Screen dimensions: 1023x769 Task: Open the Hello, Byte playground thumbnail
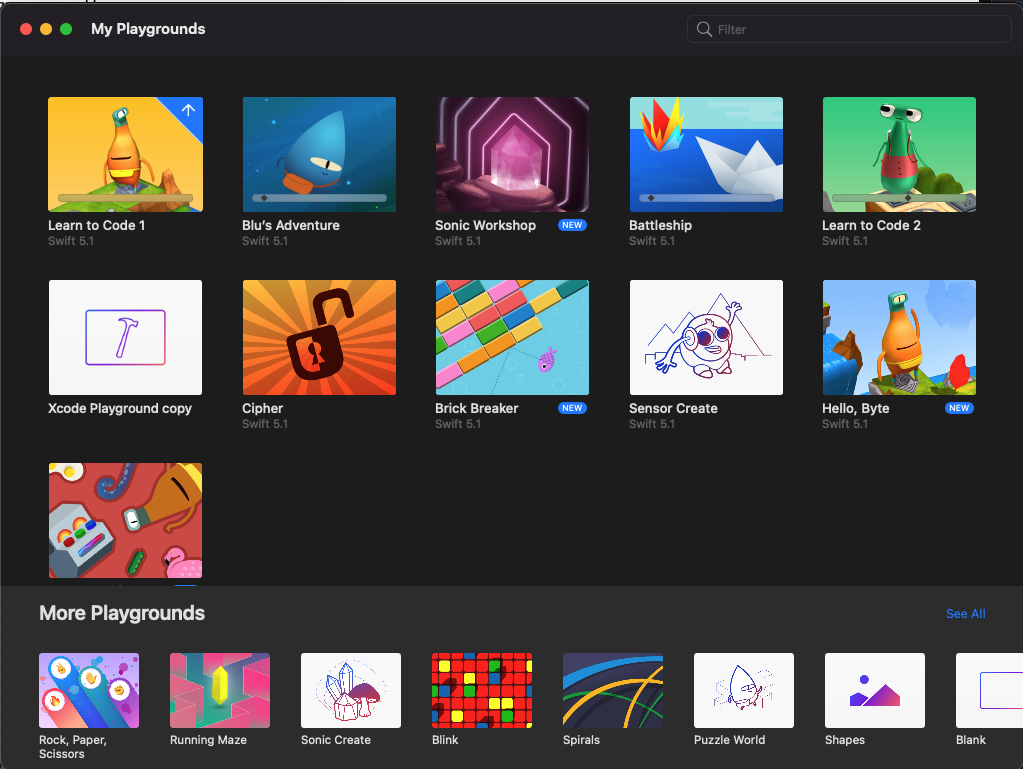pos(899,337)
